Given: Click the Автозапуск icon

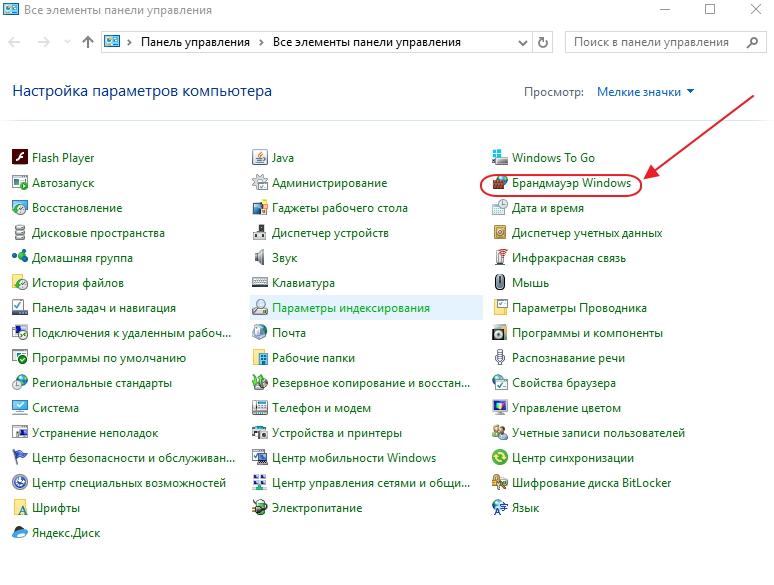Looking at the screenshot, I should (20, 182).
